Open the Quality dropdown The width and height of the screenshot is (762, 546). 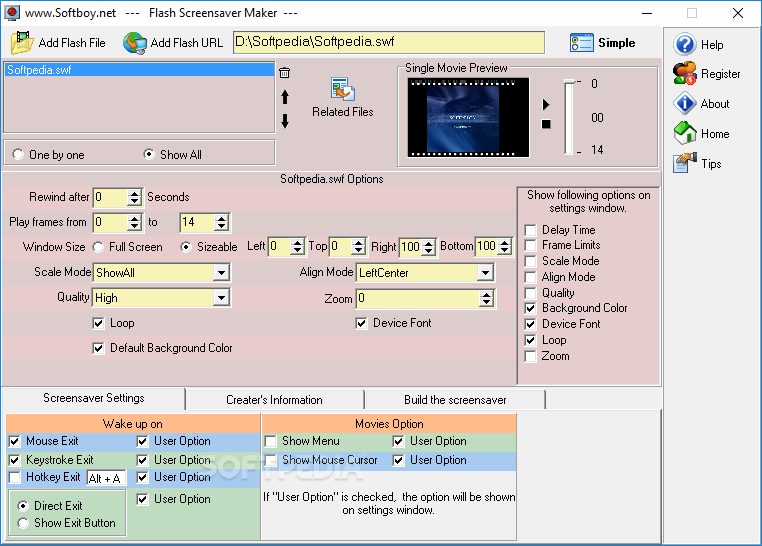click(221, 298)
